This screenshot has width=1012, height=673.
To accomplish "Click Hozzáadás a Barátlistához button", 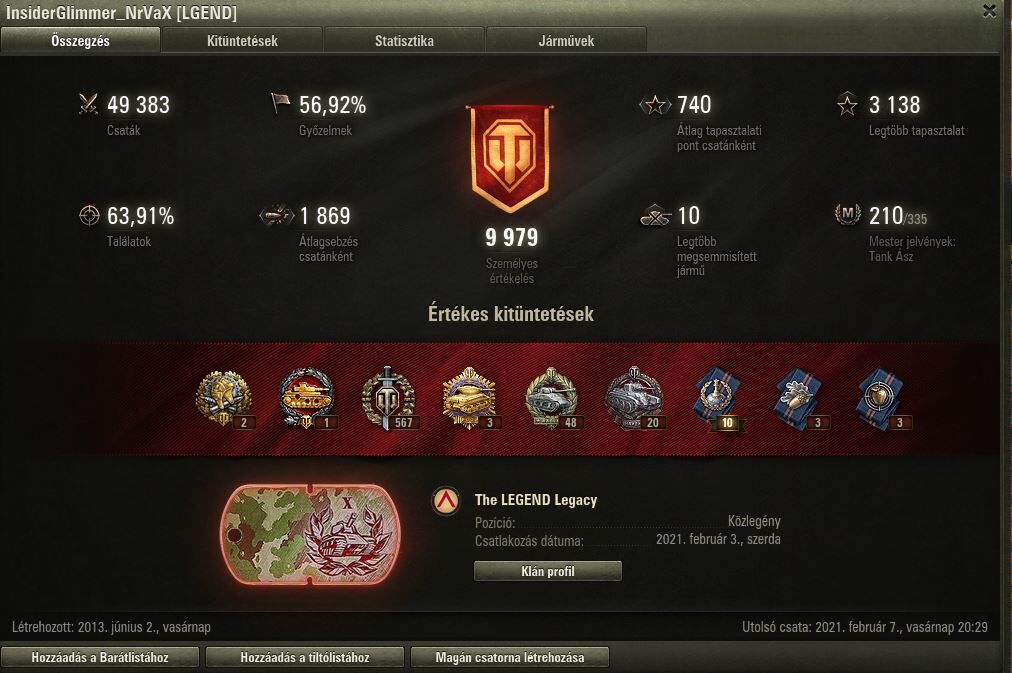I will click(100, 658).
